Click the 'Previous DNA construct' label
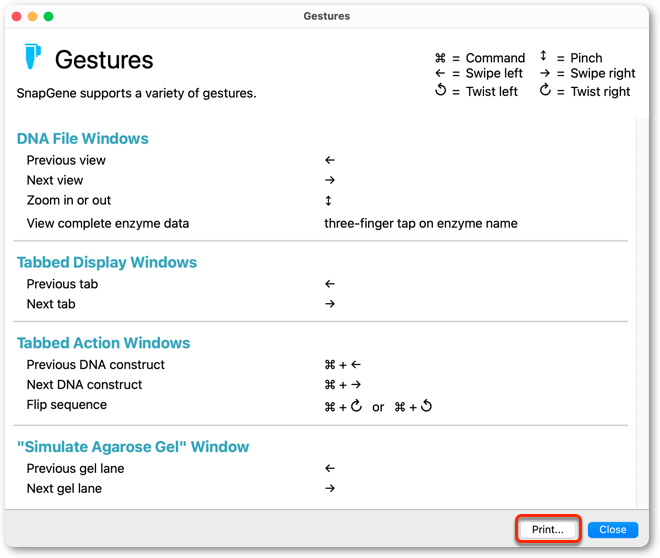The width and height of the screenshot is (660, 558). click(x=96, y=365)
